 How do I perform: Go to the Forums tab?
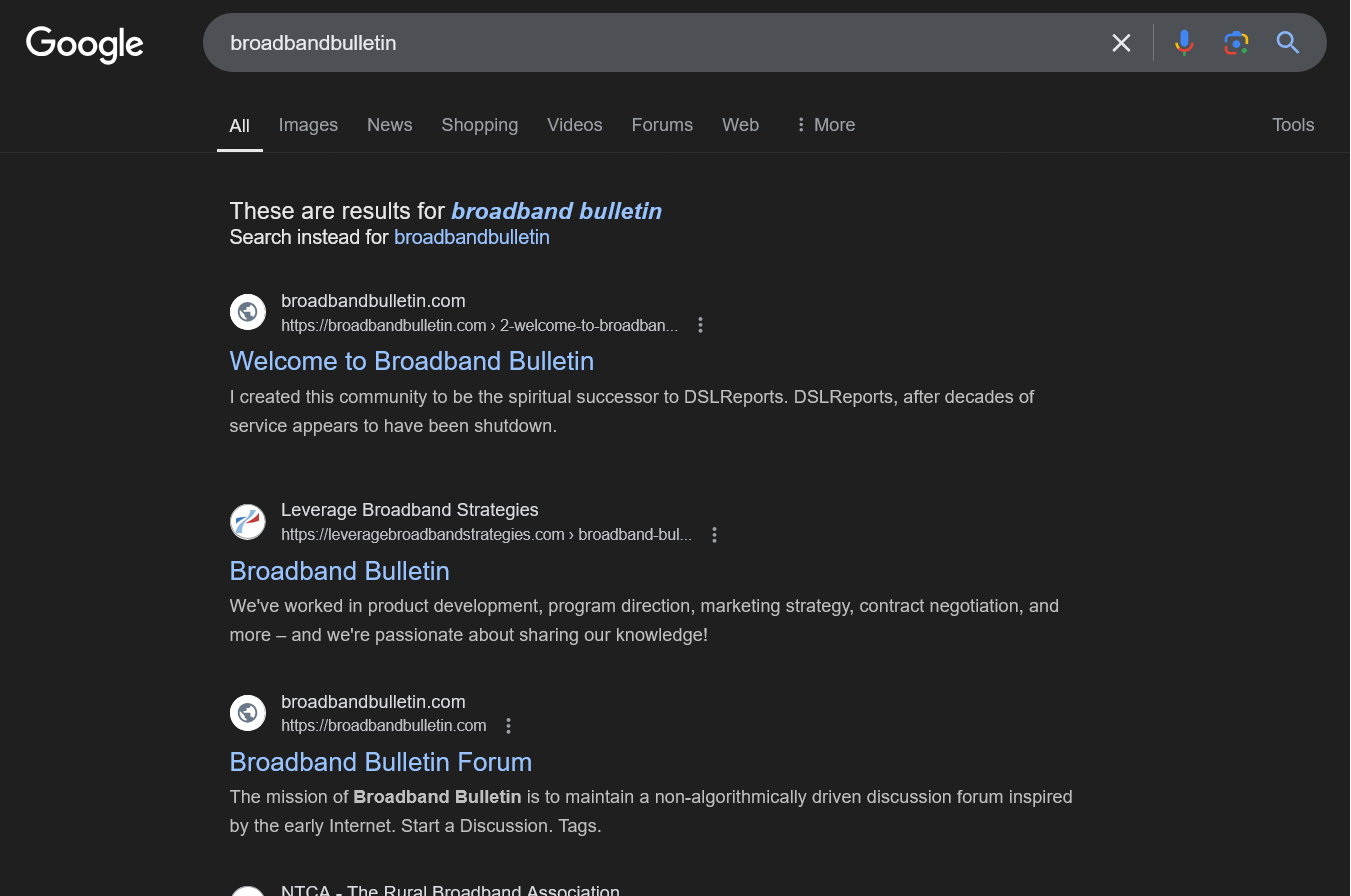[662, 125]
